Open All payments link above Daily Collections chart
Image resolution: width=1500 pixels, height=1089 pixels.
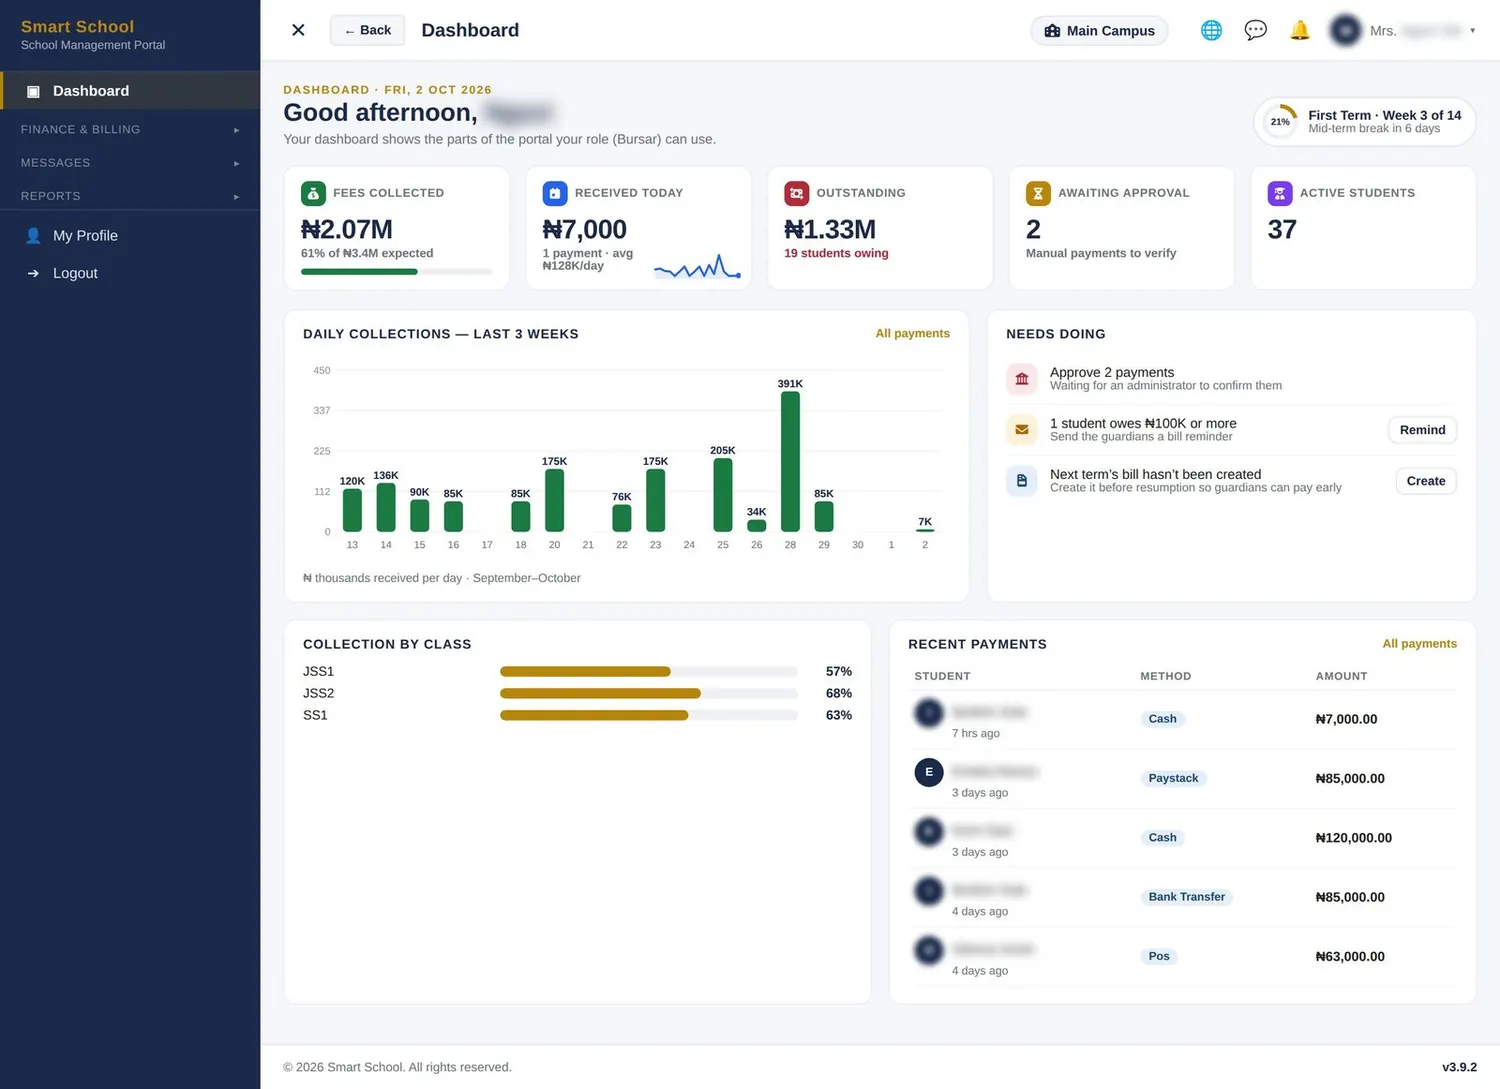912,334
